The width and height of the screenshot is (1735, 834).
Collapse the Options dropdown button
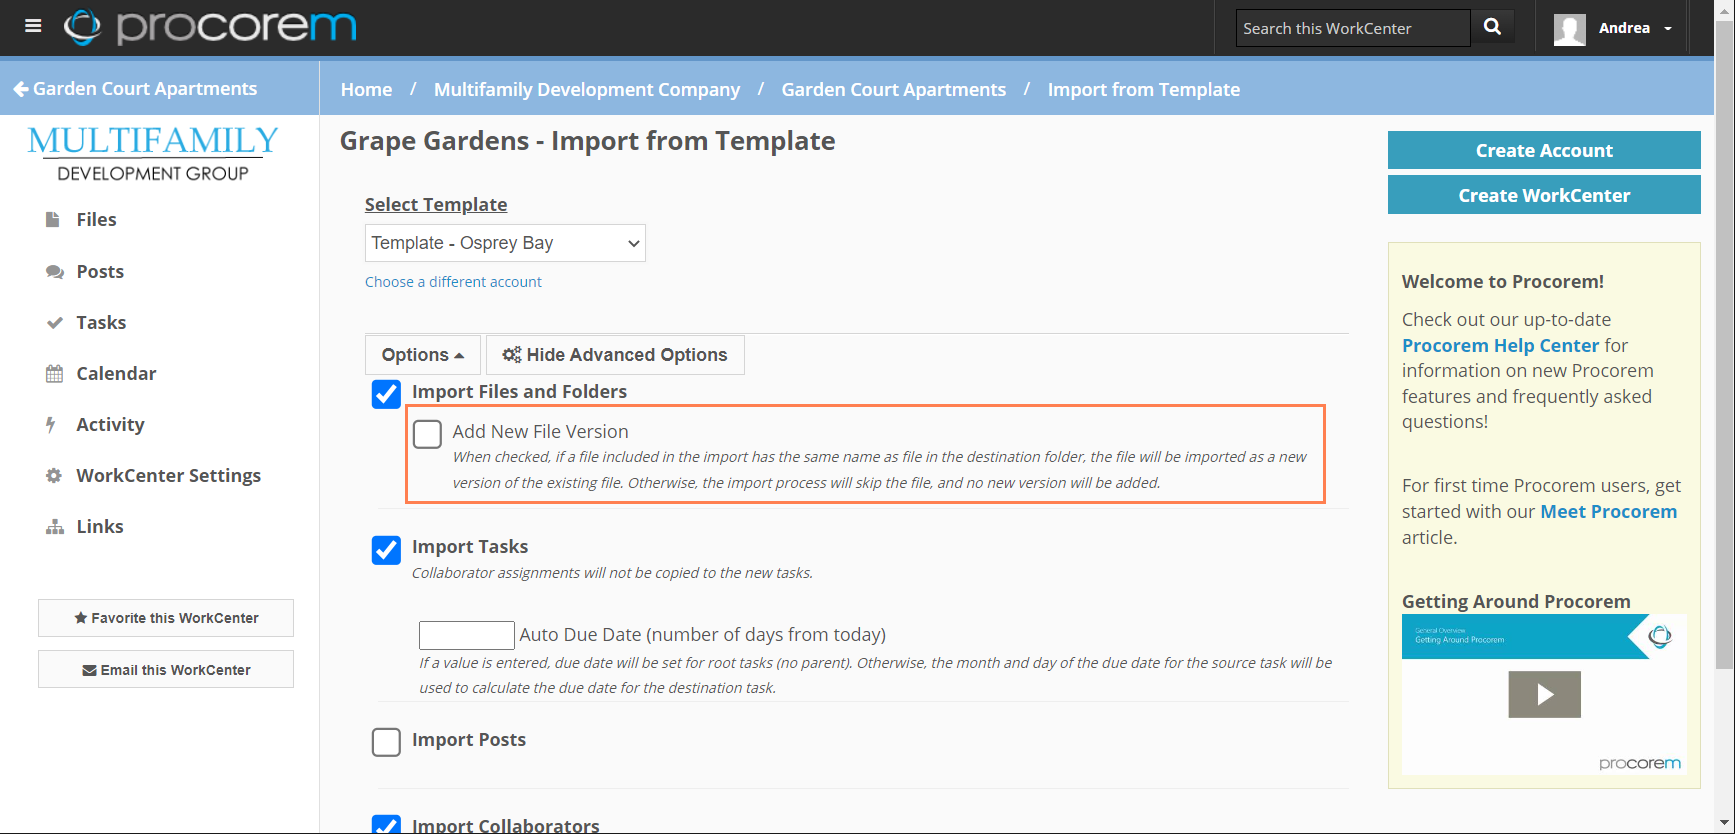click(422, 355)
